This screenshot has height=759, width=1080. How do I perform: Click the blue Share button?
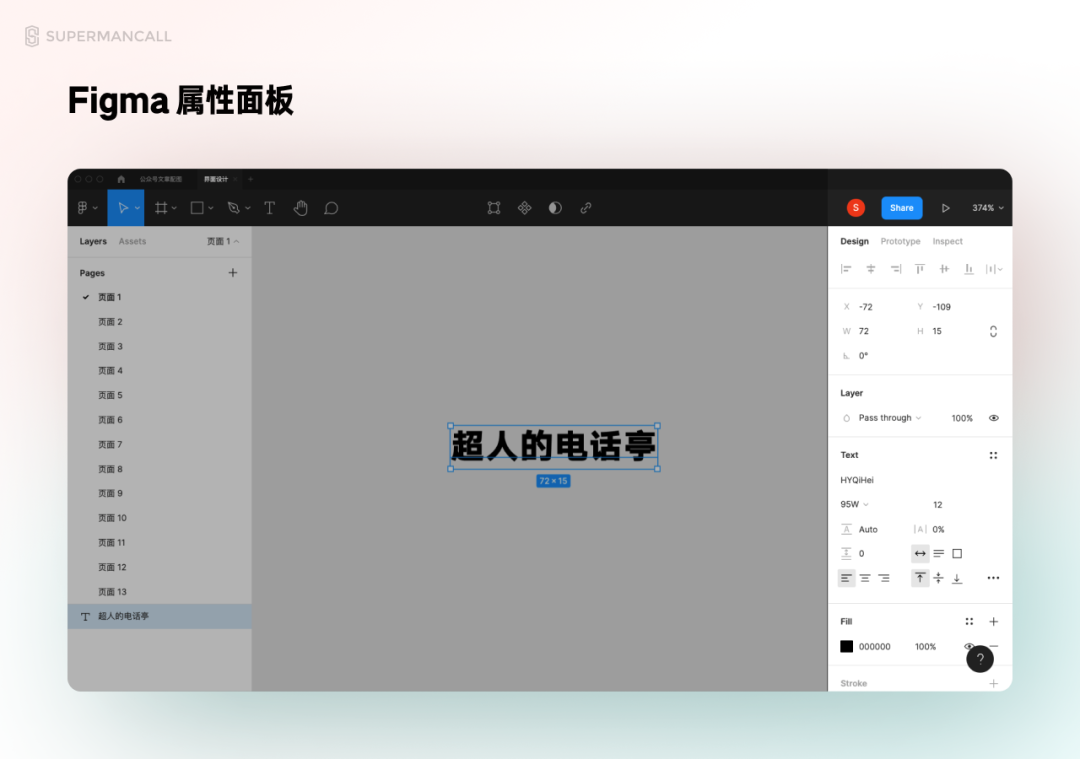(x=901, y=207)
